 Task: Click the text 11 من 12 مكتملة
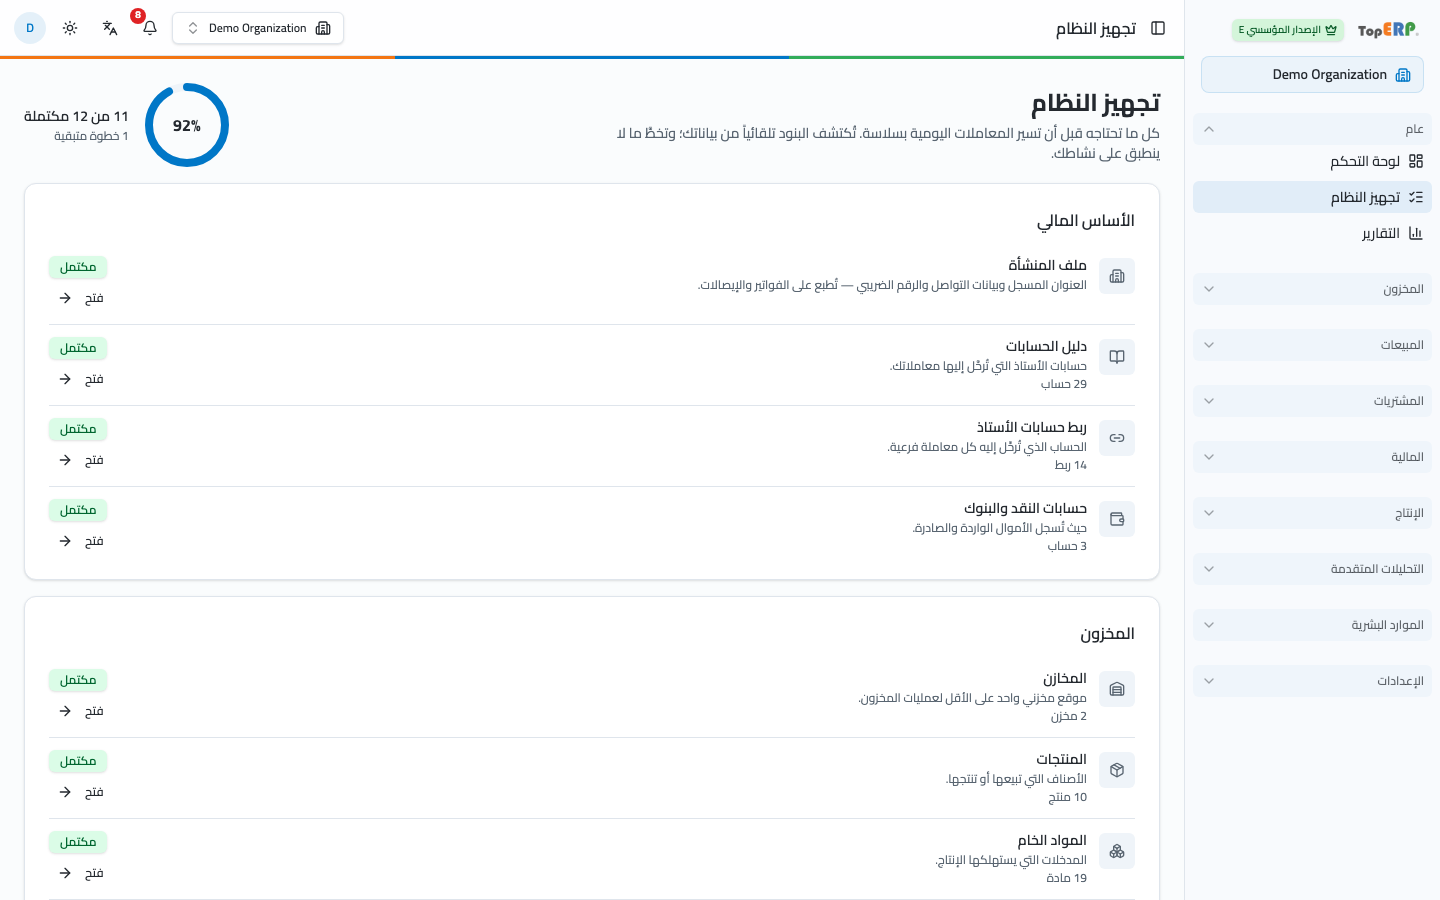76,116
